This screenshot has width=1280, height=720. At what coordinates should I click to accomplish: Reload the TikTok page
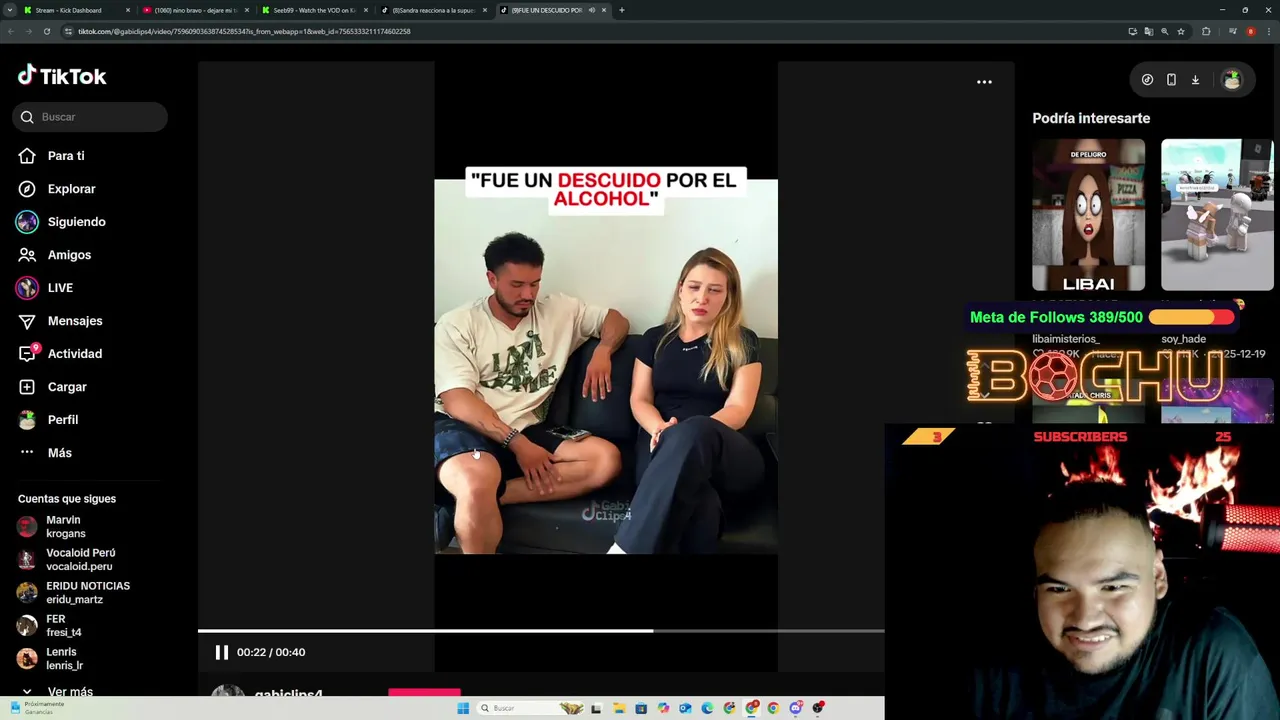pos(47,31)
